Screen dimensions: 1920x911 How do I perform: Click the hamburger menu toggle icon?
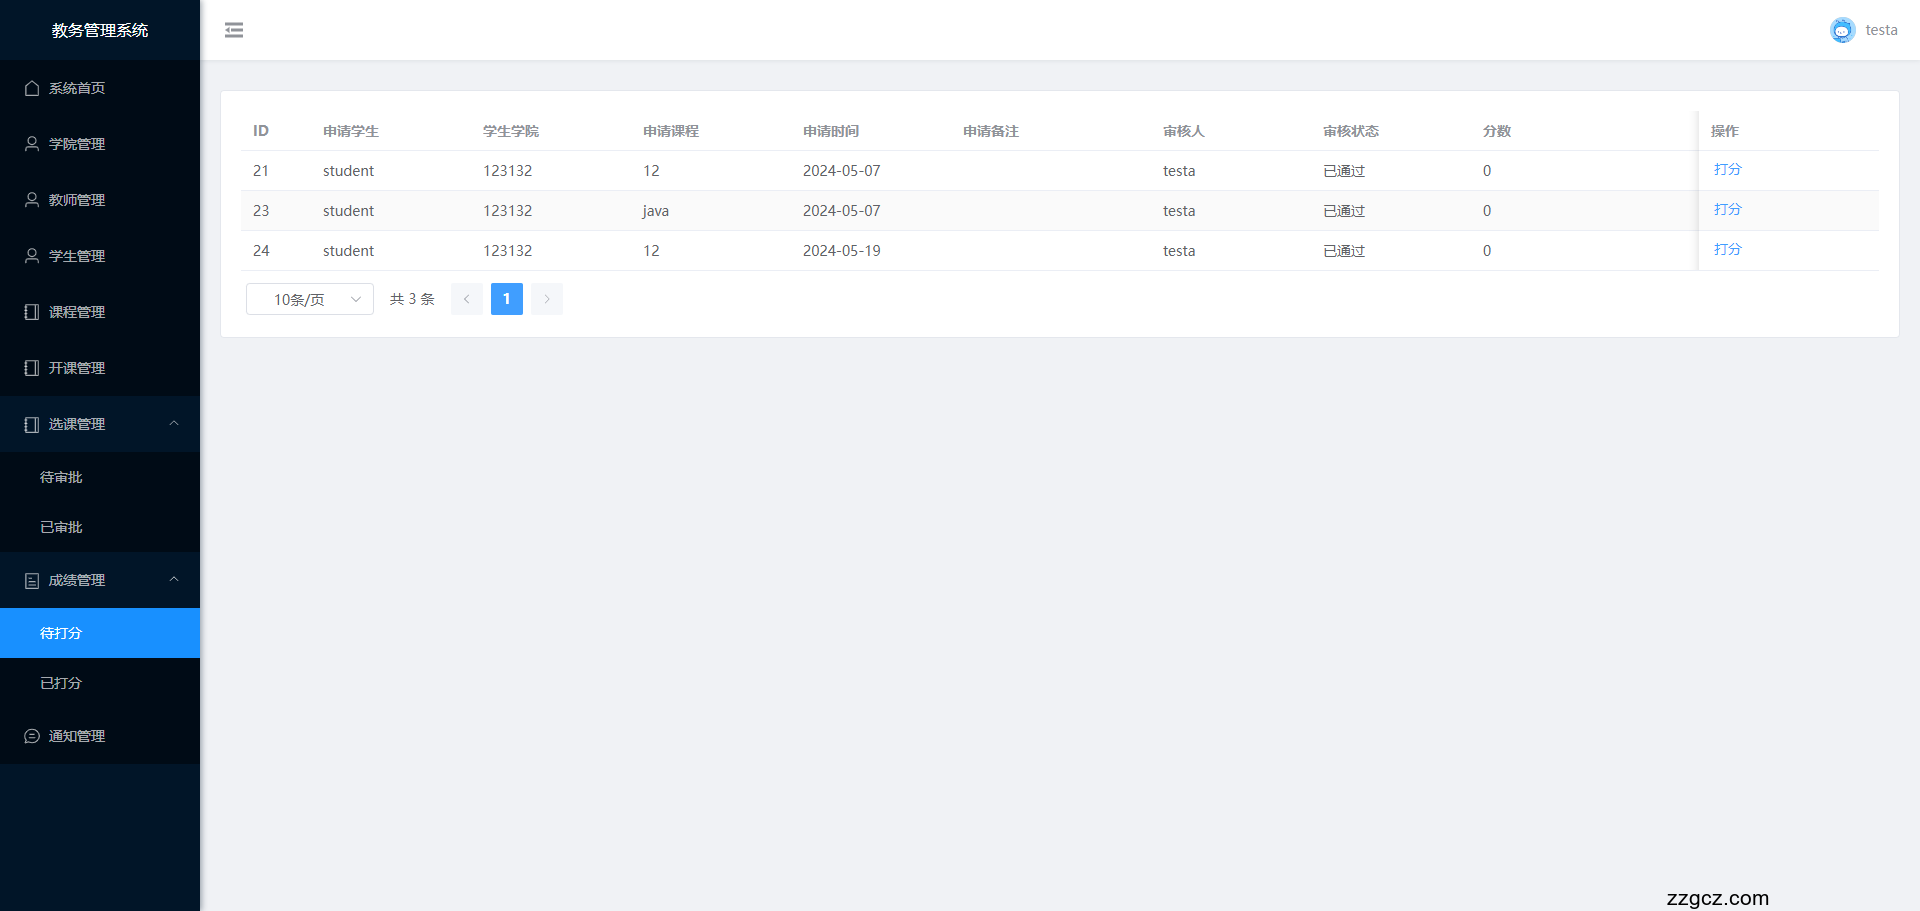coord(234,30)
